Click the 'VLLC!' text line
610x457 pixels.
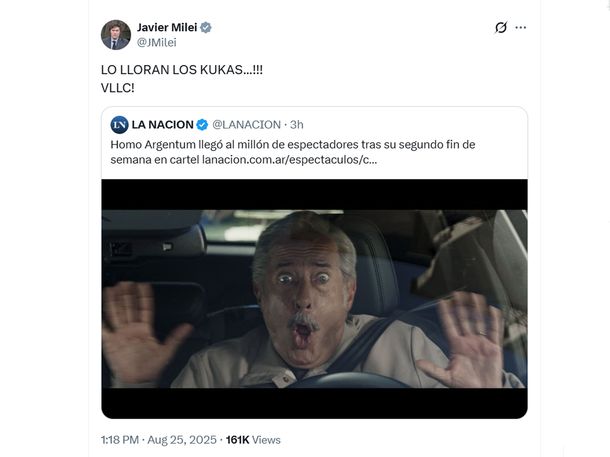click(x=117, y=88)
